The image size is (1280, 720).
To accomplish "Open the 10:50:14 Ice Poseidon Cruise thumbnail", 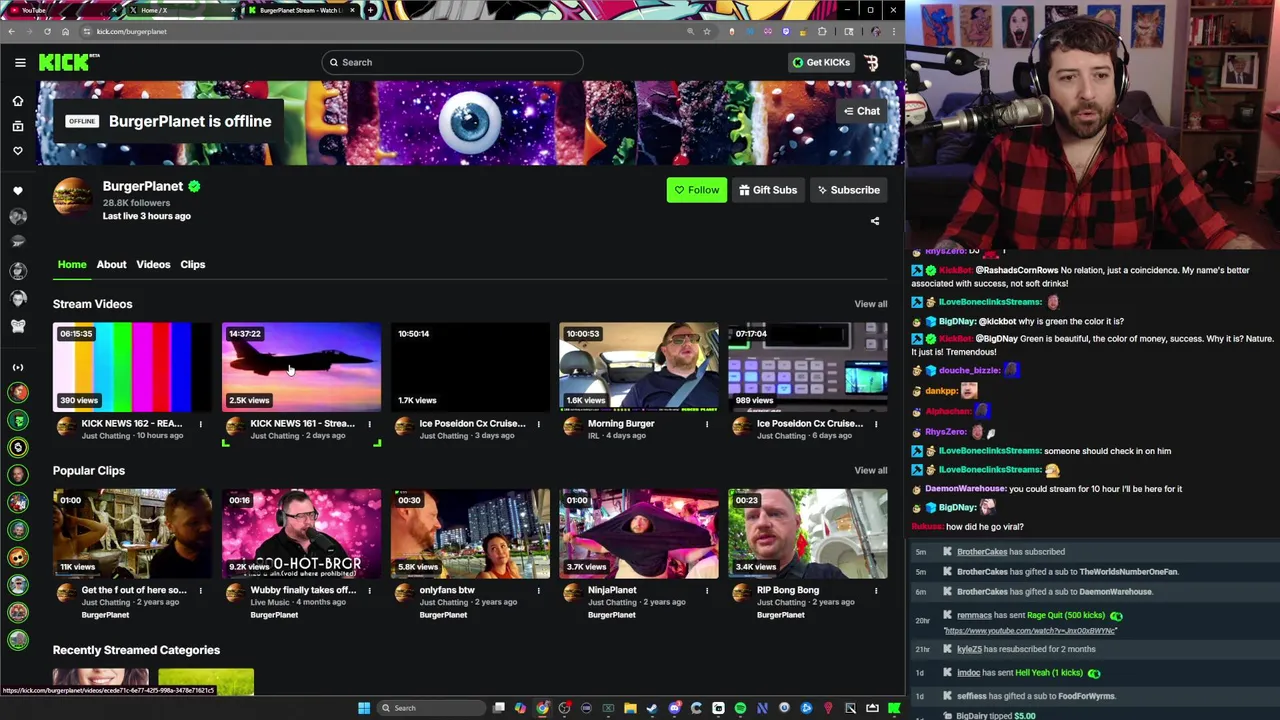I will pyautogui.click(x=470, y=367).
